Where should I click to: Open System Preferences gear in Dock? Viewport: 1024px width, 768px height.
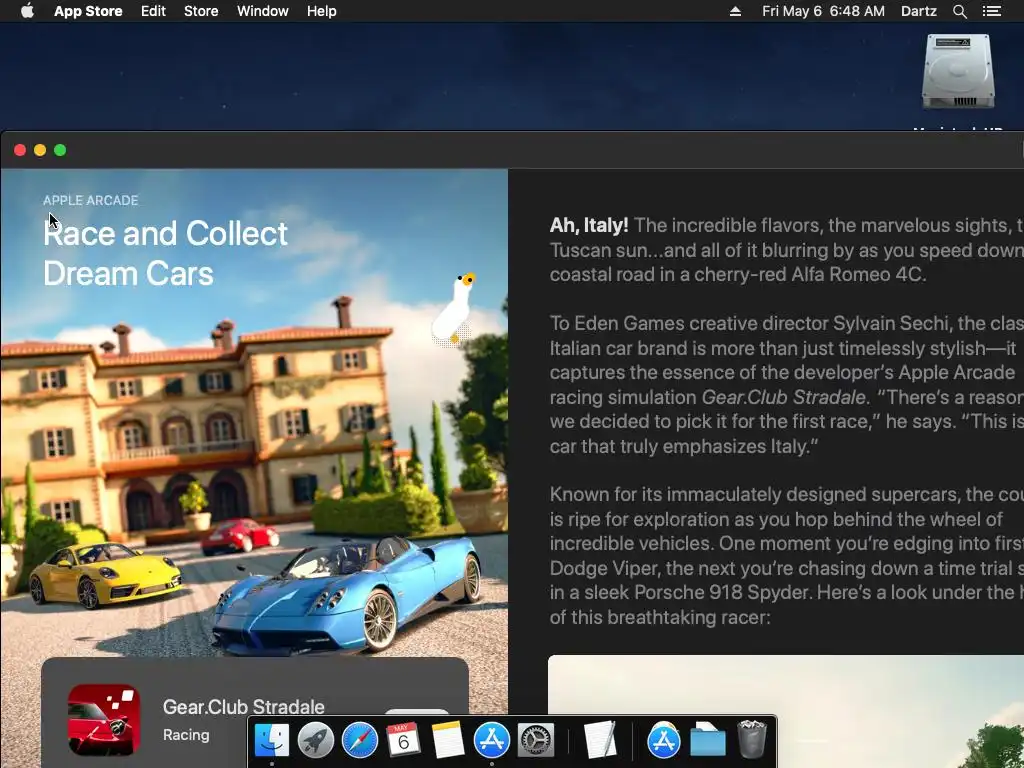(x=536, y=740)
